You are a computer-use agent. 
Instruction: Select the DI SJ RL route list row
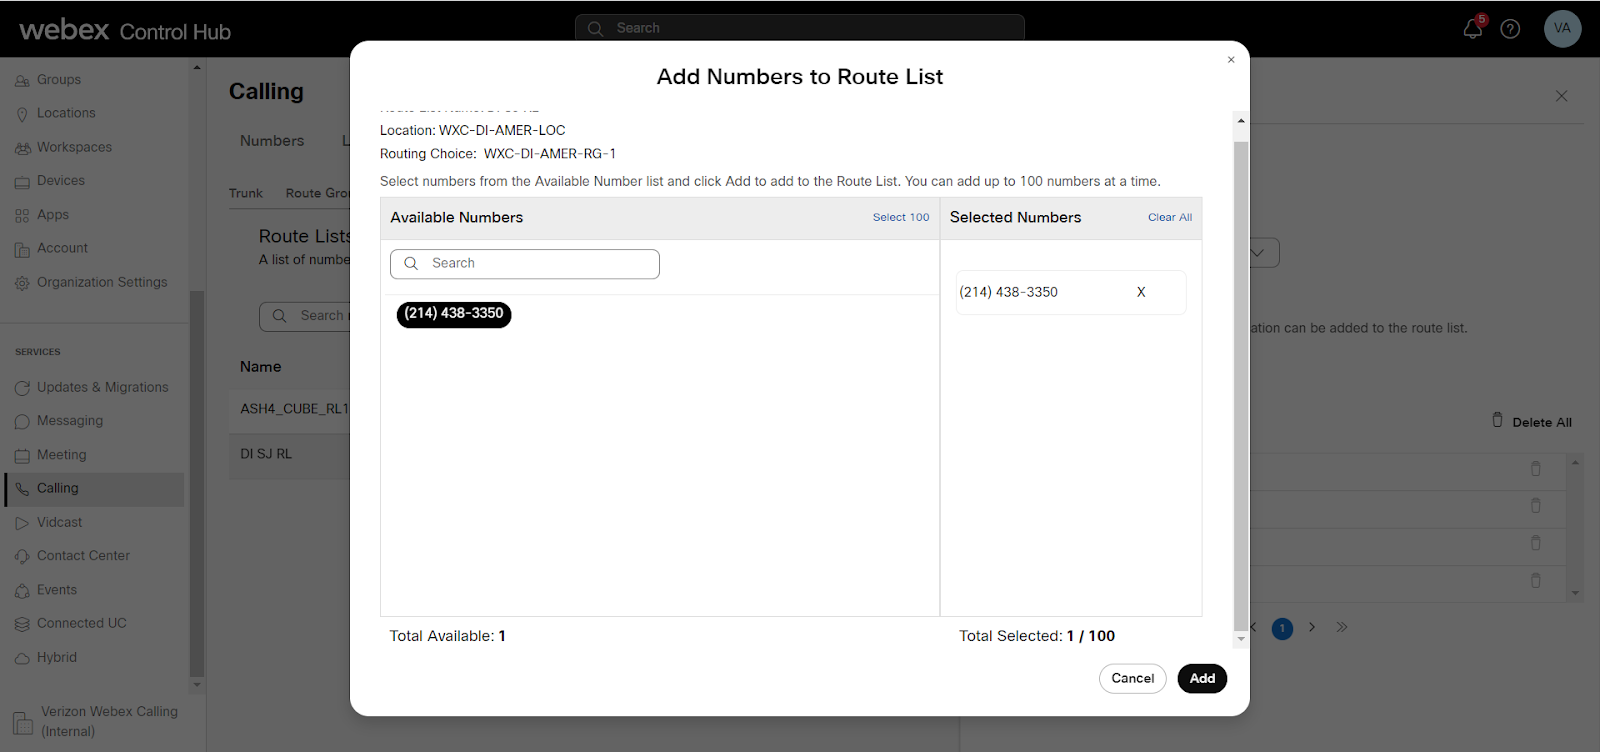(x=290, y=454)
